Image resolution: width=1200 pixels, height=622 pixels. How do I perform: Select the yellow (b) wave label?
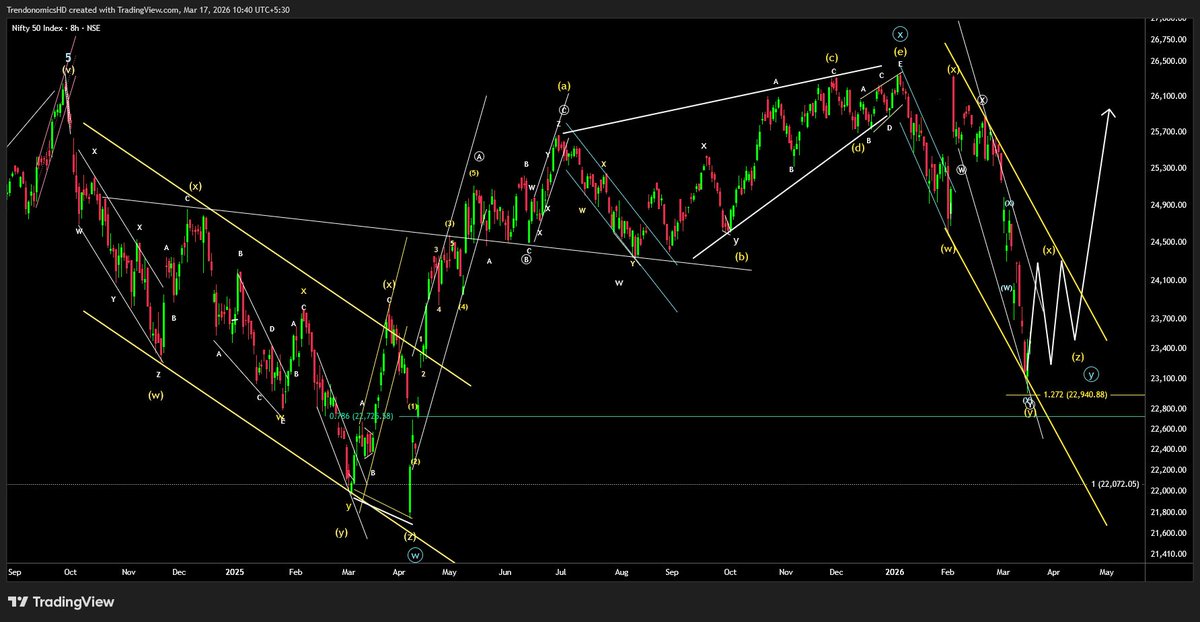point(742,256)
